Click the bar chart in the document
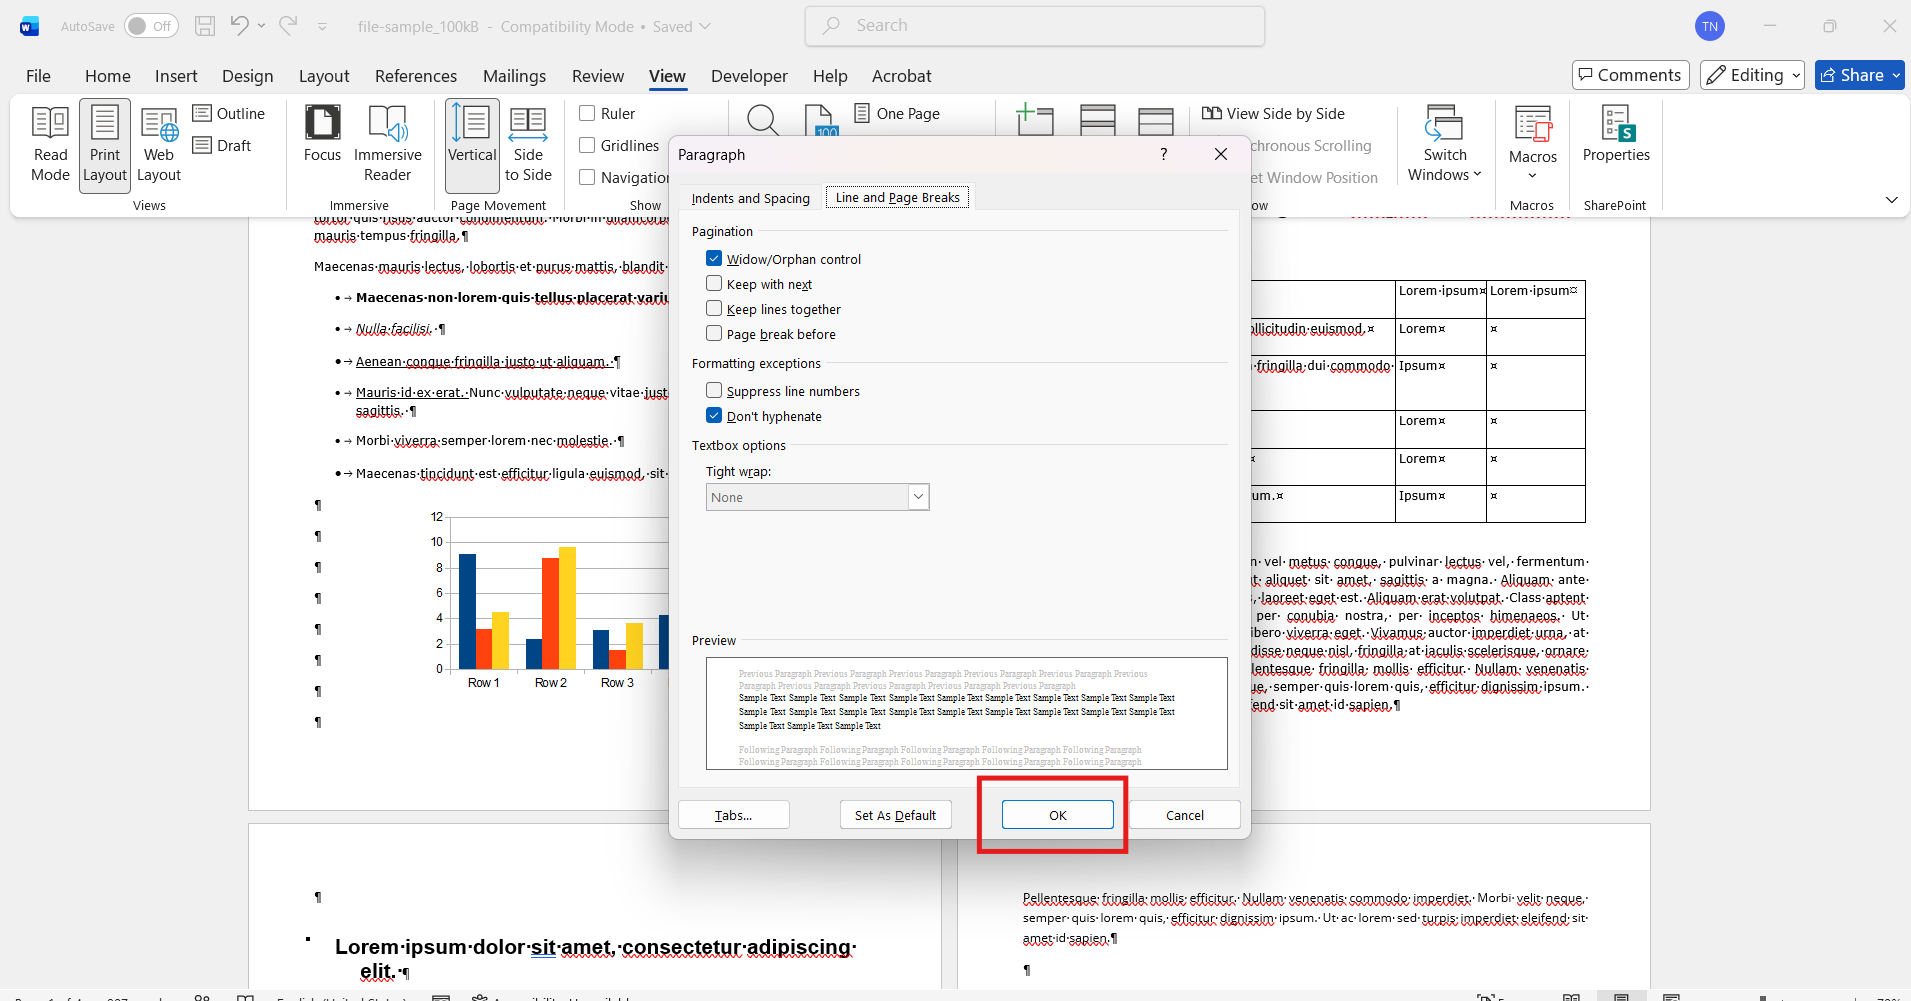Screen dimensions: 1911x1001 [x=550, y=600]
